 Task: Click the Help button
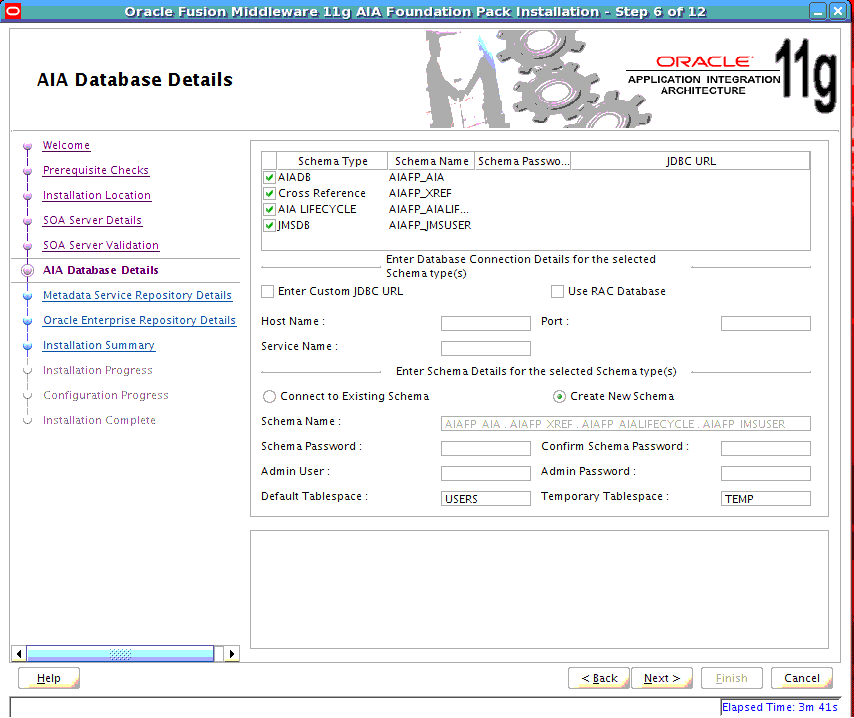48,678
